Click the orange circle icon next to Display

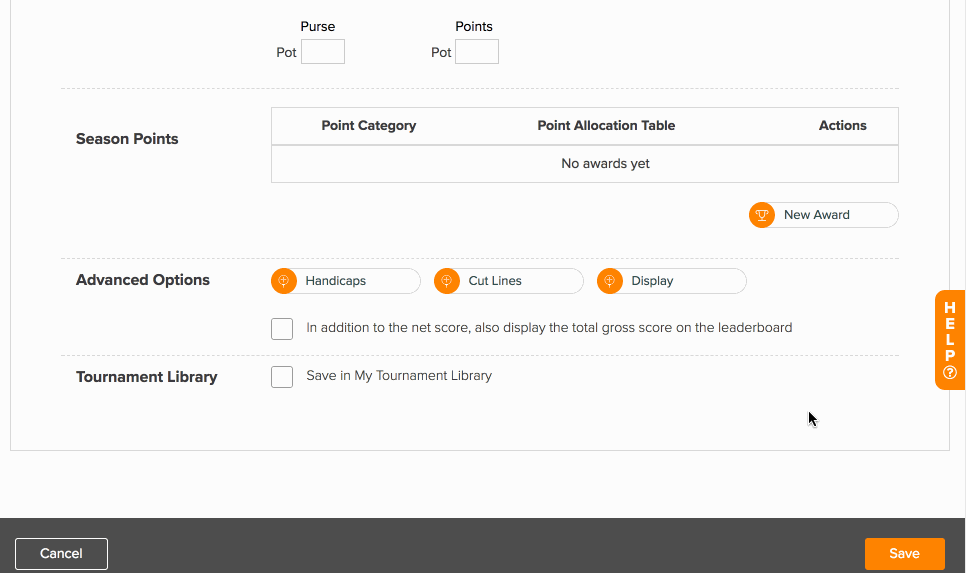tap(610, 281)
